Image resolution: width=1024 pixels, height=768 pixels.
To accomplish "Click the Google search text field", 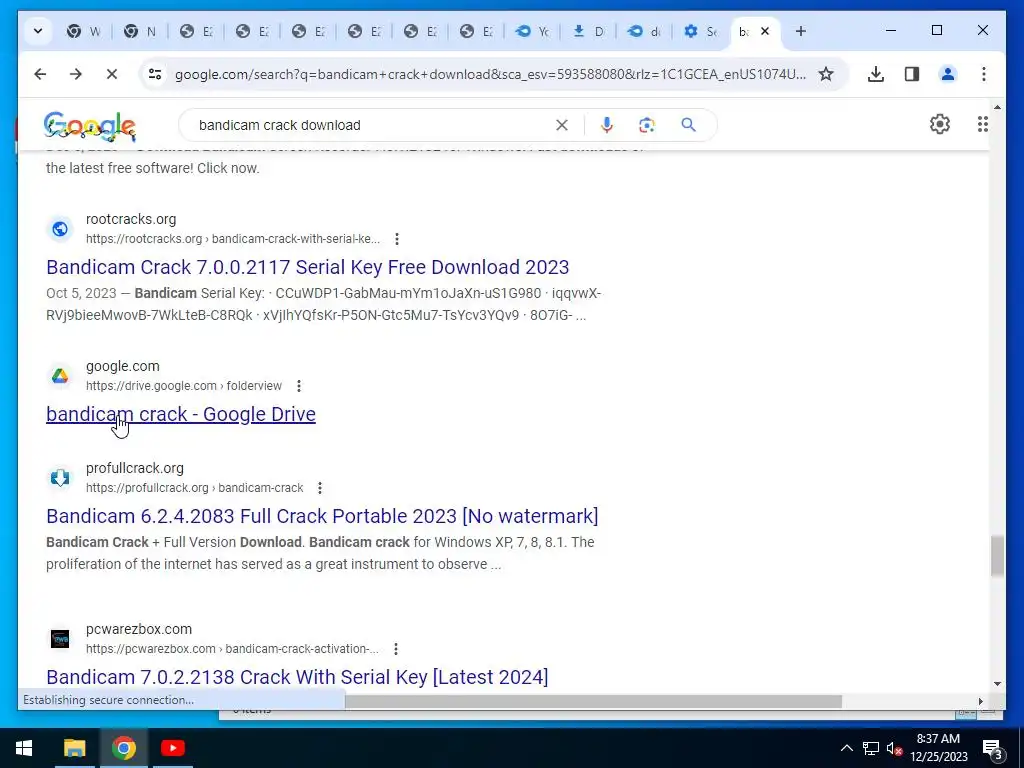I will pyautogui.click(x=372, y=125).
